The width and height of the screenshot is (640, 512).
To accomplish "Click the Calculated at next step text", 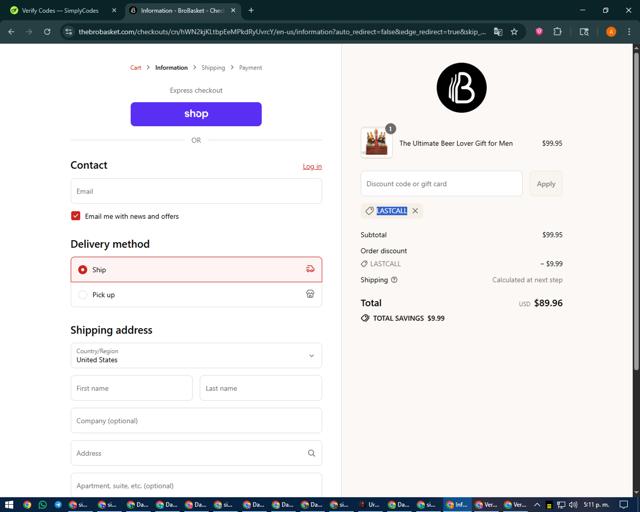I will pyautogui.click(x=527, y=280).
